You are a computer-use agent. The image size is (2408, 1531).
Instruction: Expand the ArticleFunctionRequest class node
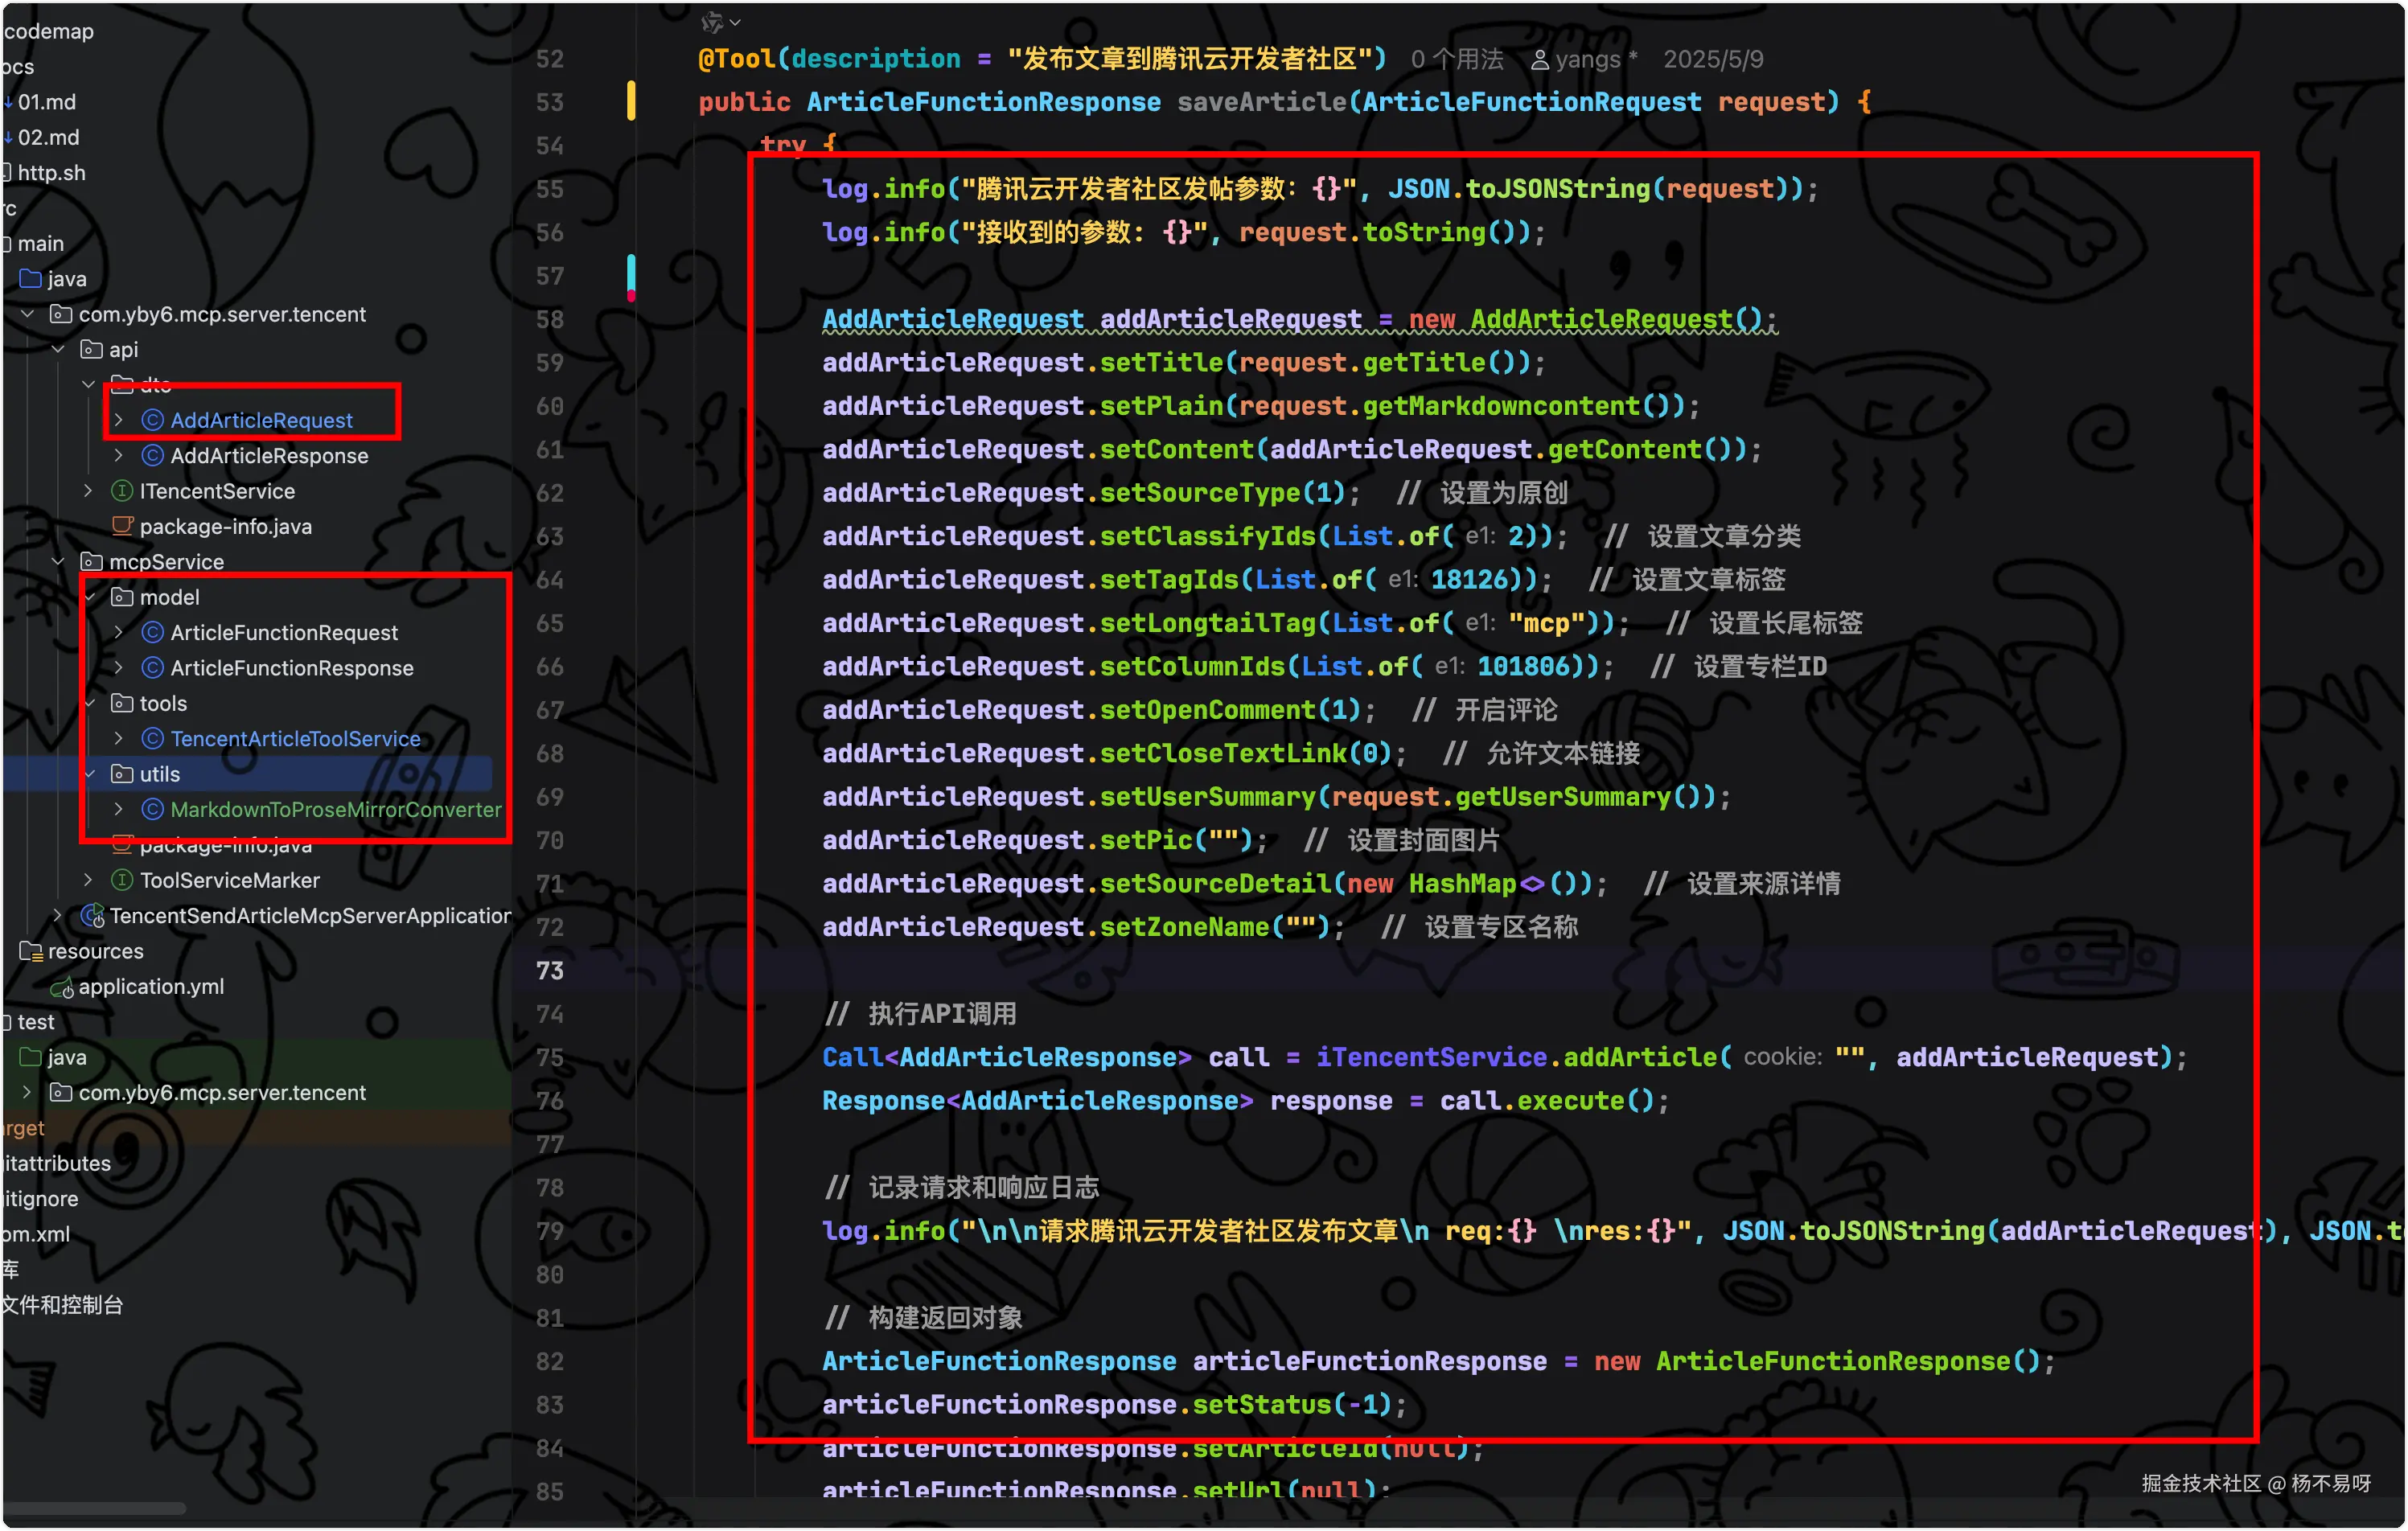[x=119, y=632]
